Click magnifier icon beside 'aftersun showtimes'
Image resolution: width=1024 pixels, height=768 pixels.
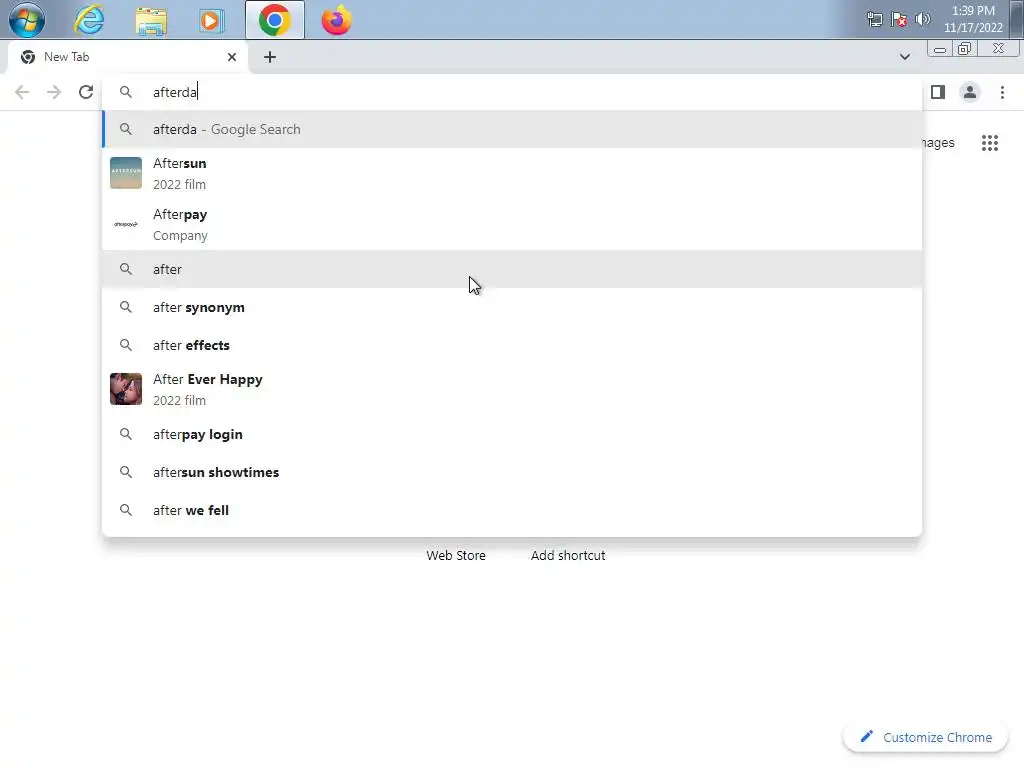tap(126, 472)
